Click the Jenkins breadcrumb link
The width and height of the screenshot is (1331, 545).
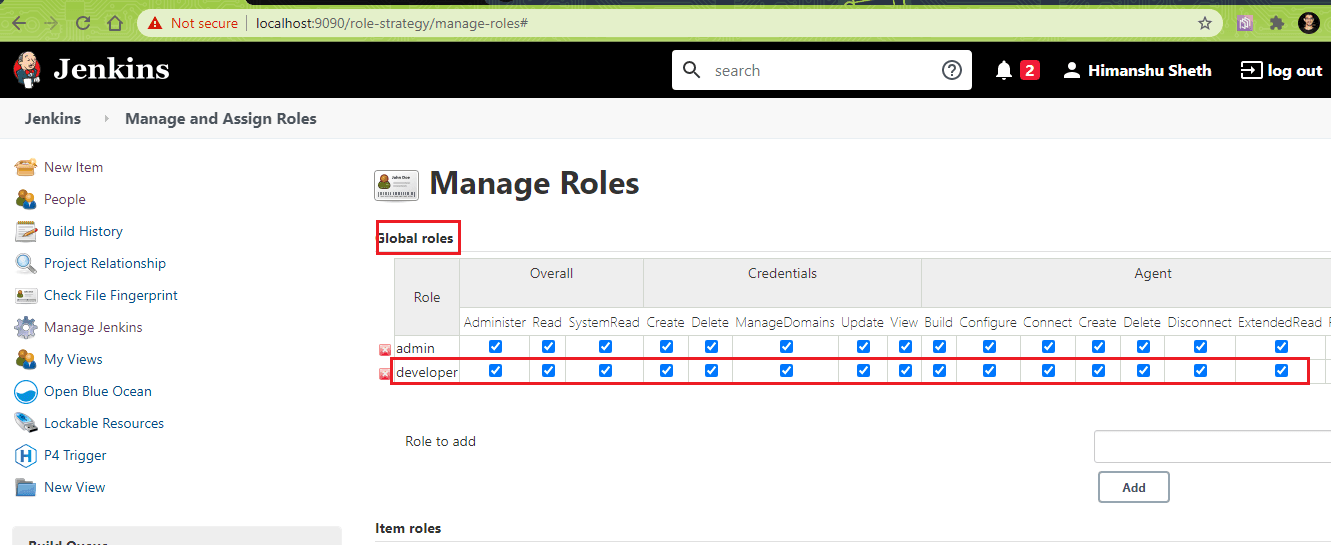point(53,119)
